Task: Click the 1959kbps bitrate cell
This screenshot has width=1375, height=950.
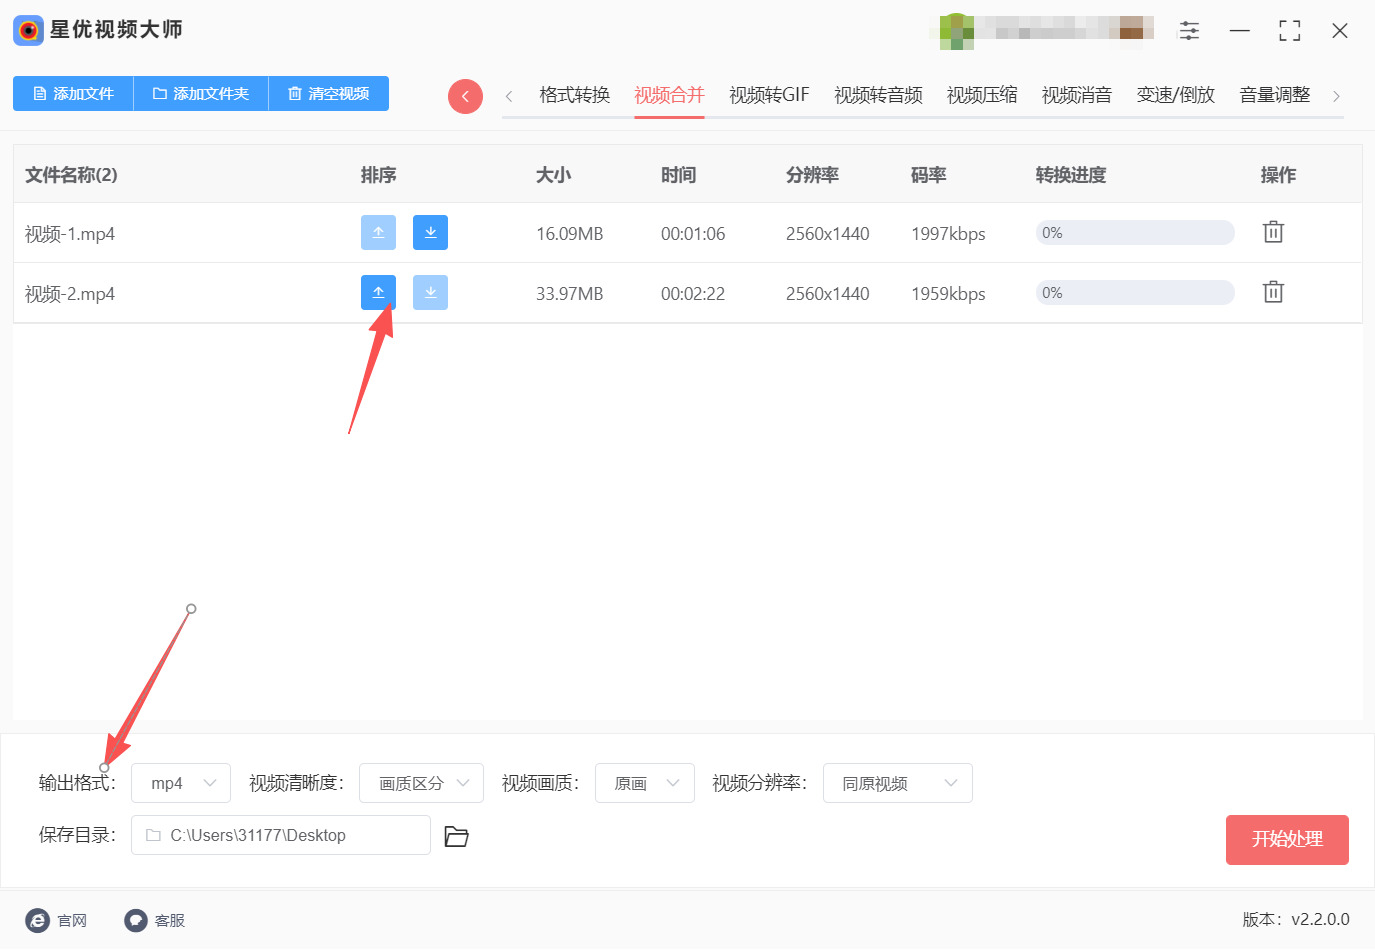Action: coord(948,294)
